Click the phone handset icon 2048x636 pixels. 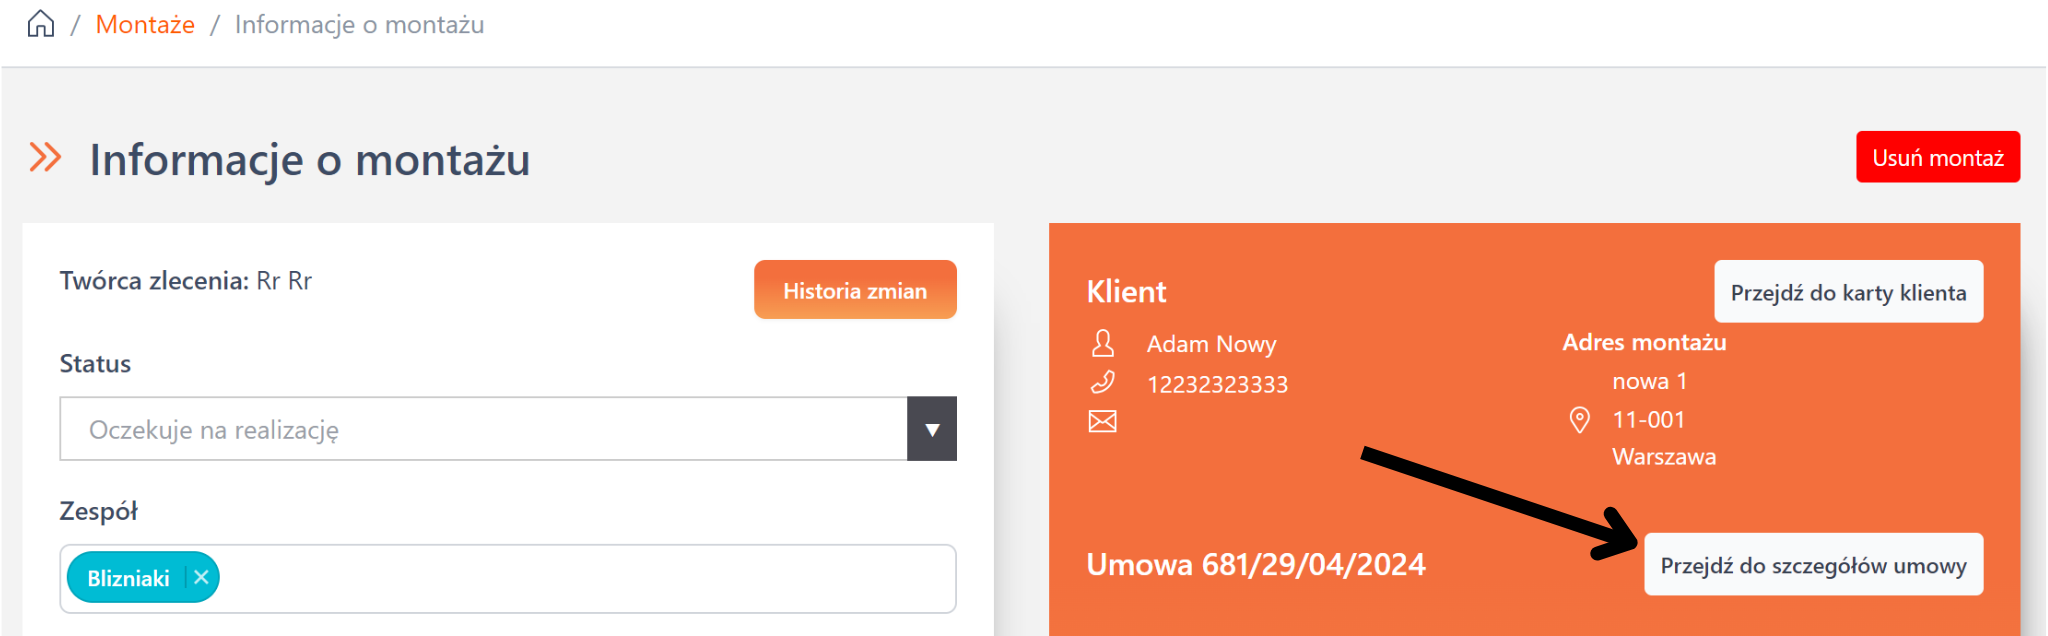click(1103, 383)
